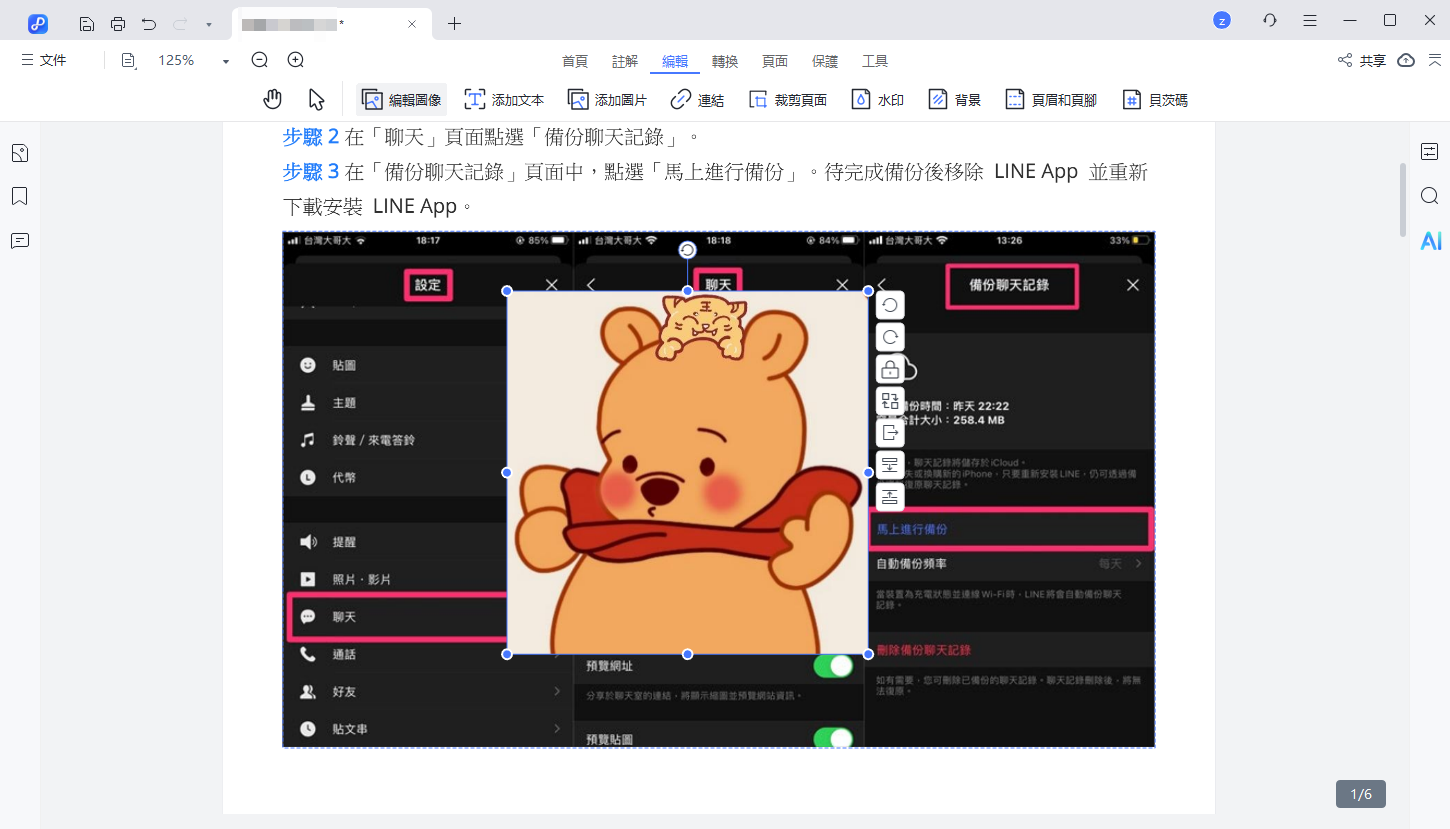Click the 步驟 2 text line
1450x829 pixels.
(492, 136)
